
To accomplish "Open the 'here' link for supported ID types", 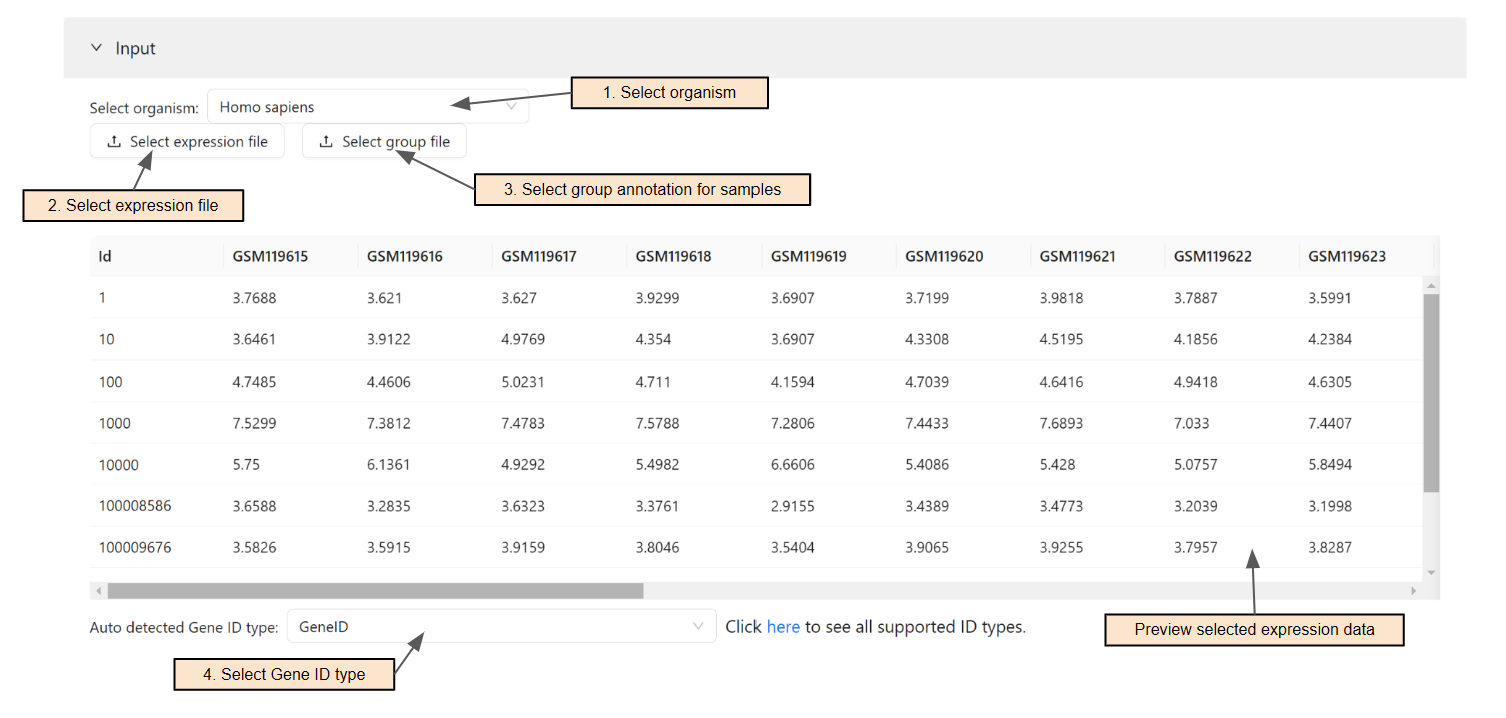I will coord(783,626).
